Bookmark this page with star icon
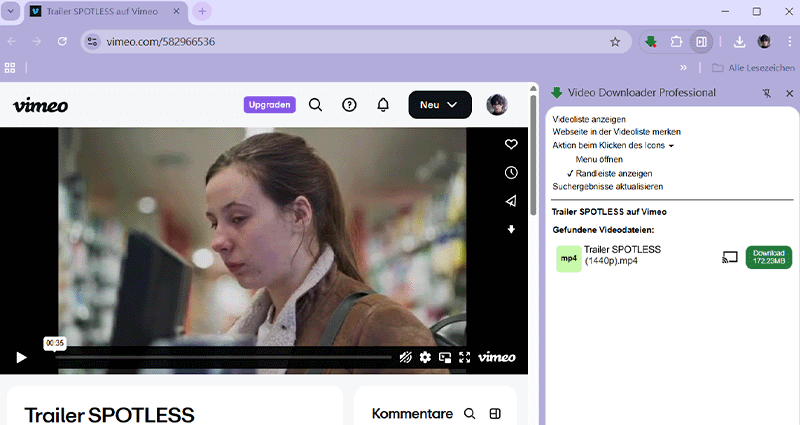This screenshot has height=425, width=800. [x=615, y=42]
